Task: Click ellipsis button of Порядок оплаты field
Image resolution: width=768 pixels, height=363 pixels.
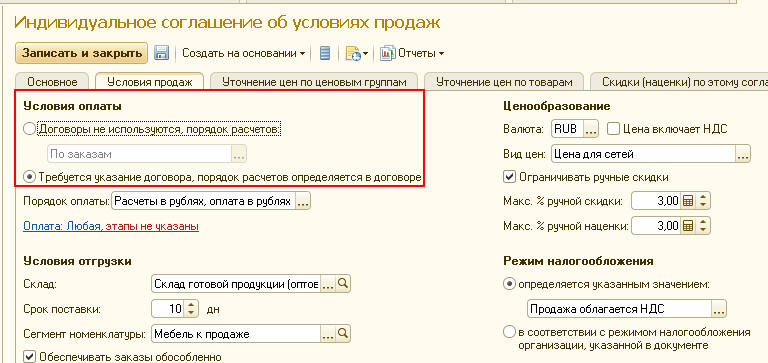Action: click(303, 201)
